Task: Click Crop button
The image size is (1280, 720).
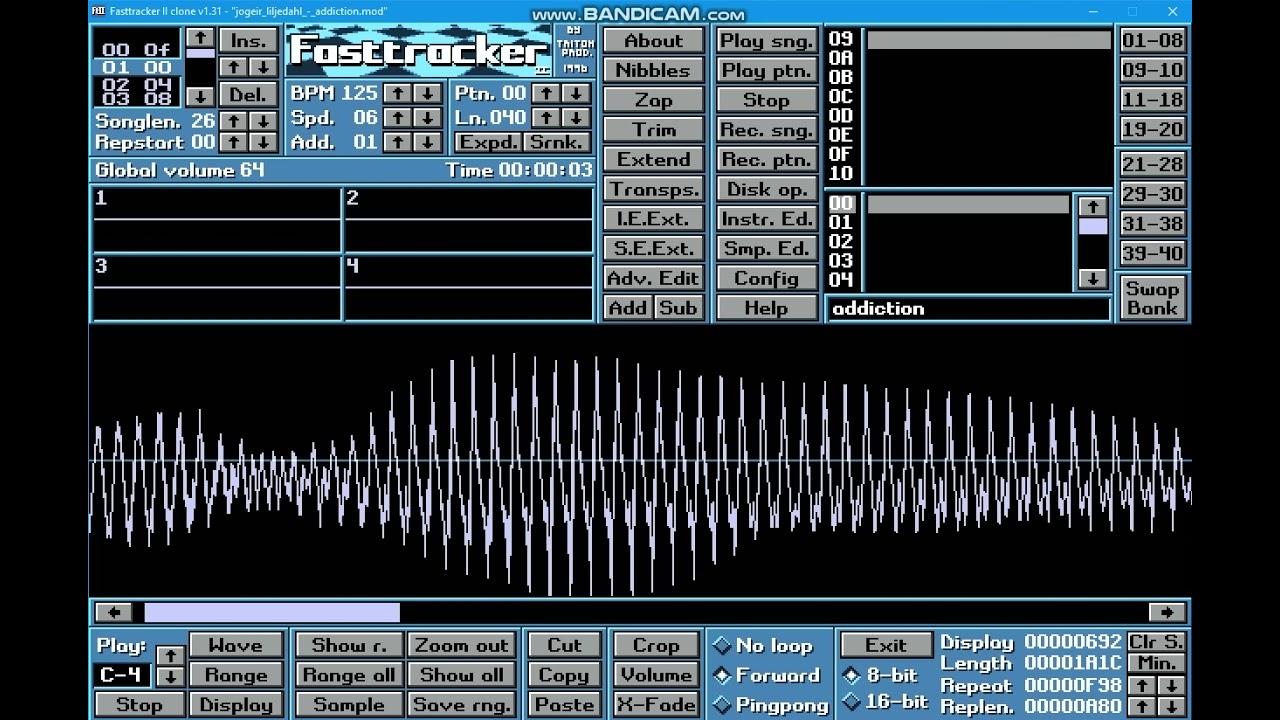Action: tap(655, 646)
